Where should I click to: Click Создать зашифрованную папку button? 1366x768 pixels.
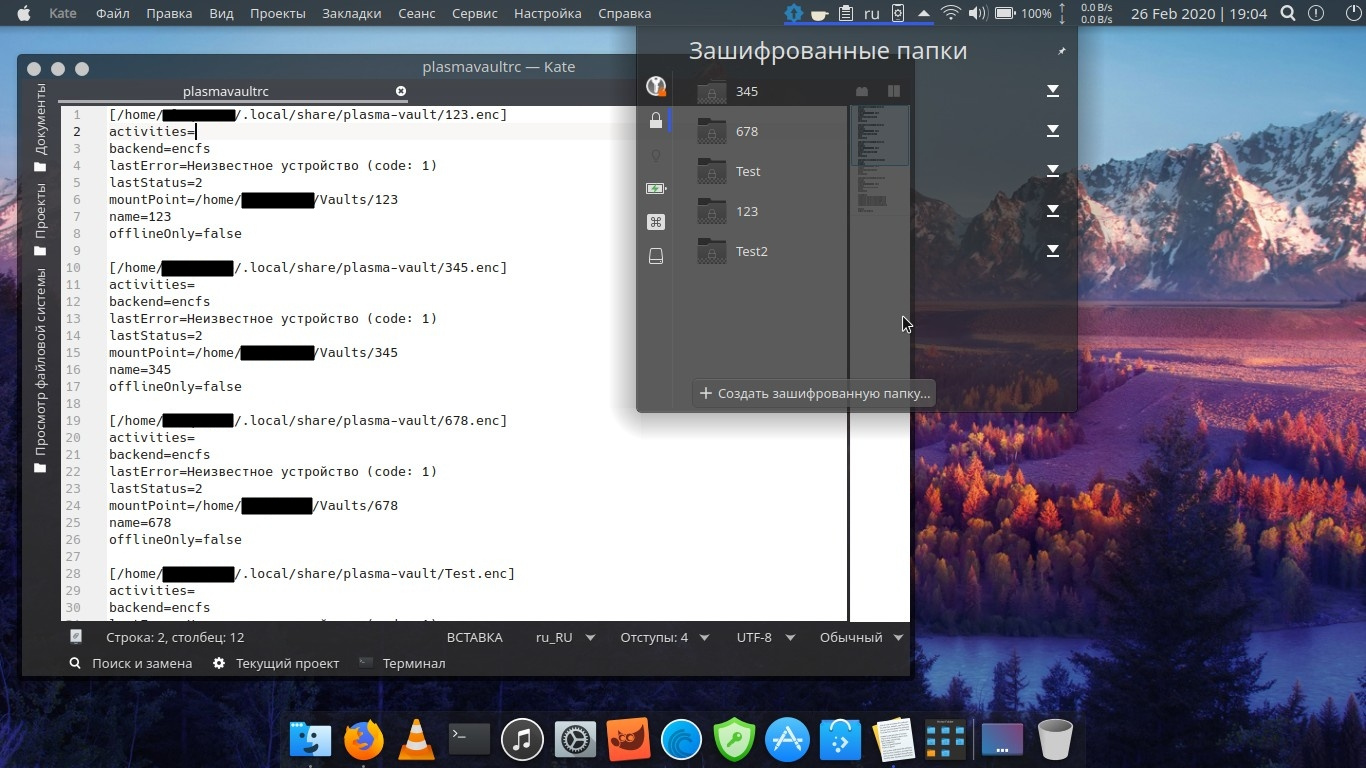click(814, 393)
